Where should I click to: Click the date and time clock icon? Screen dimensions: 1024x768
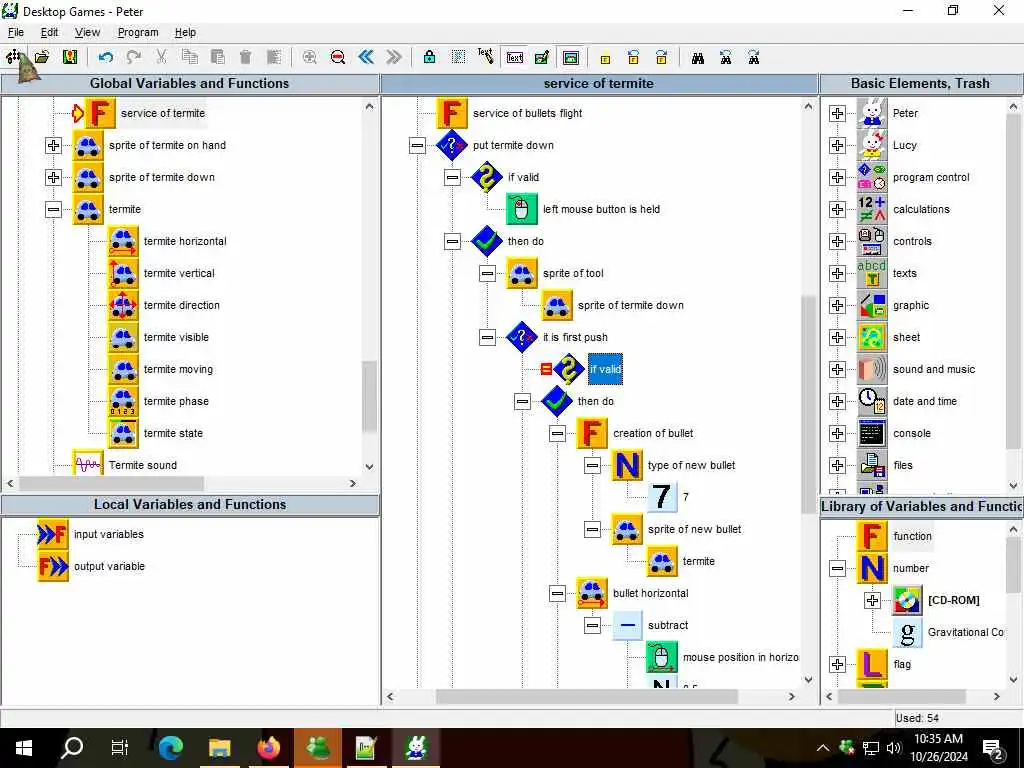pyautogui.click(x=872, y=401)
